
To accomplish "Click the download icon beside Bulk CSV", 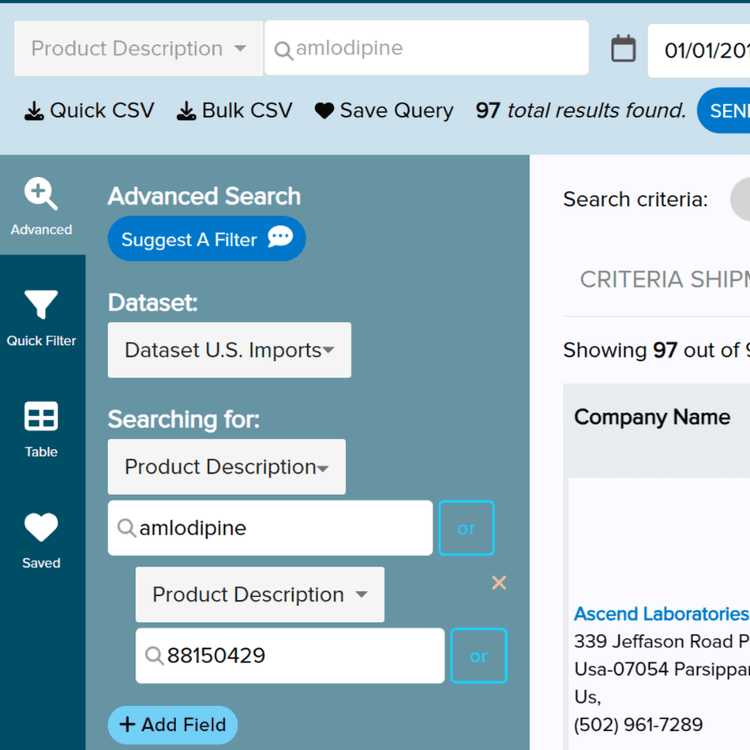I will (187, 111).
